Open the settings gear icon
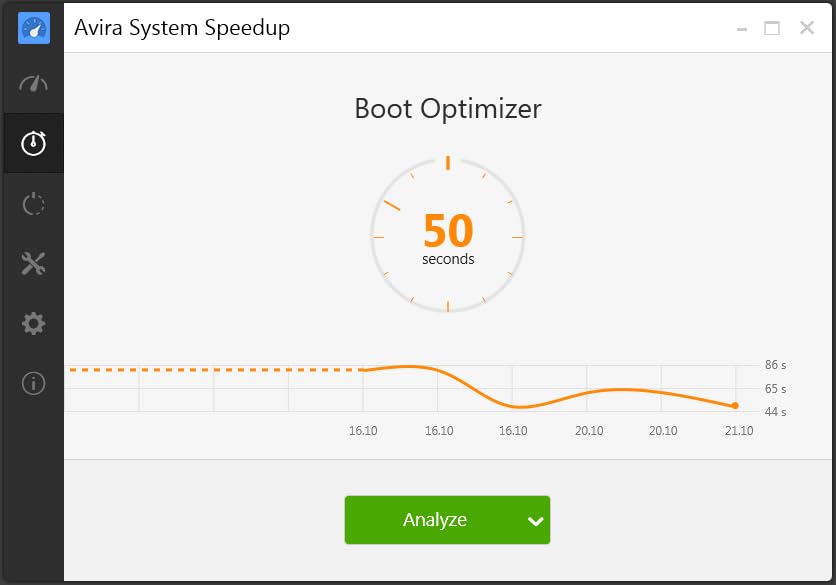836x585 pixels. [x=33, y=323]
